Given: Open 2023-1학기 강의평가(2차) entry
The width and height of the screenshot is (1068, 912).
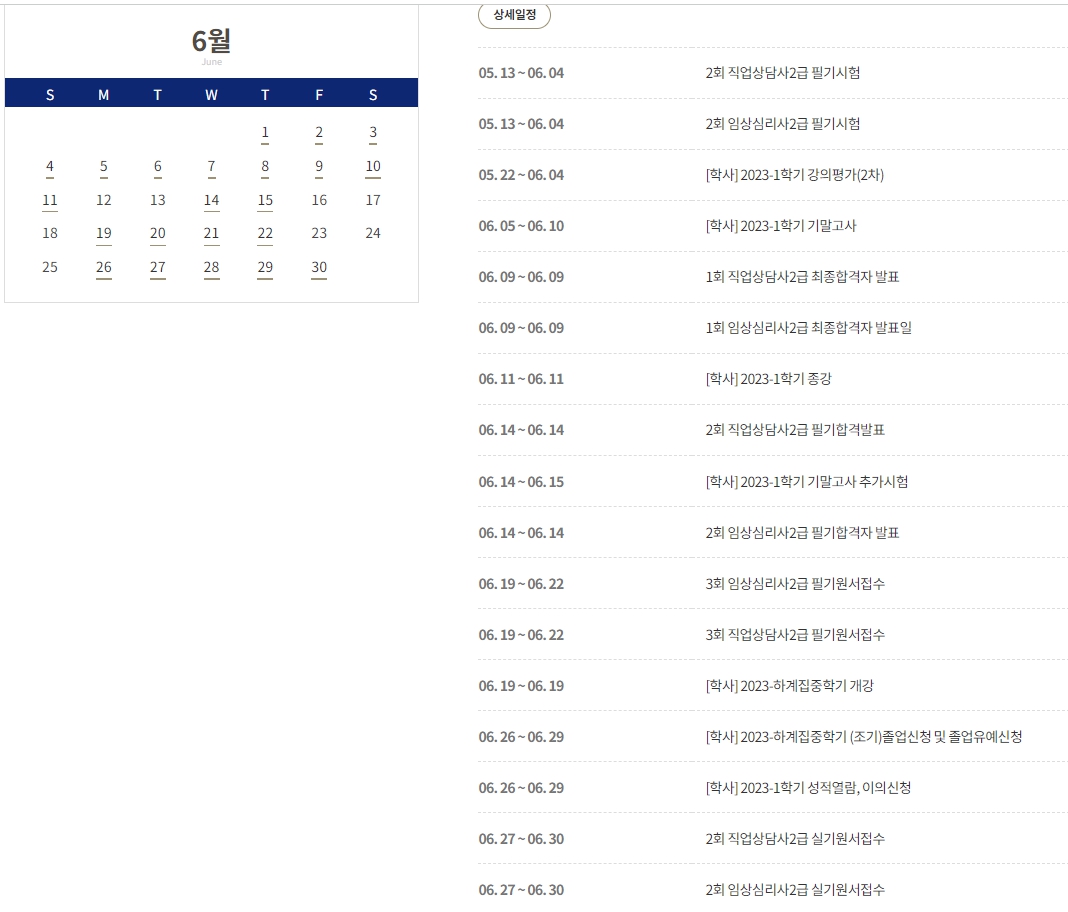Looking at the screenshot, I should click(x=794, y=175).
